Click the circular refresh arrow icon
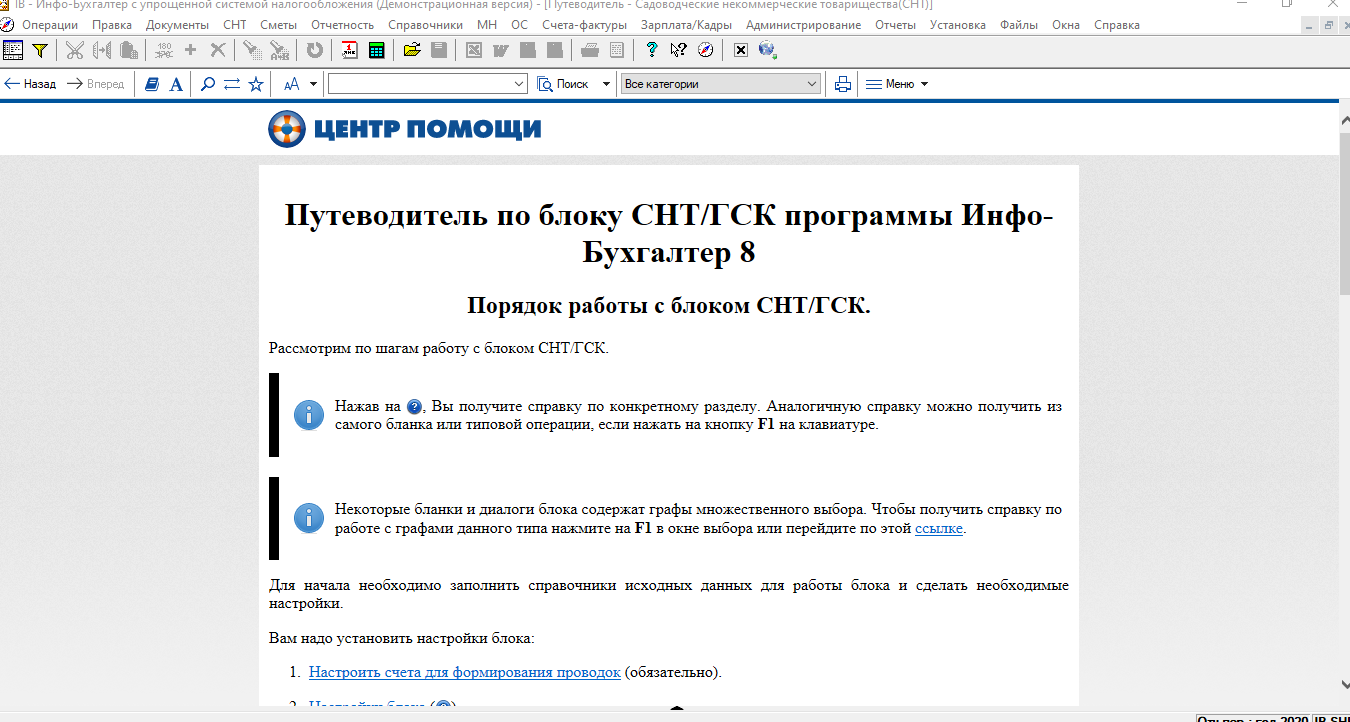This screenshot has height=722, width=1350. click(315, 49)
